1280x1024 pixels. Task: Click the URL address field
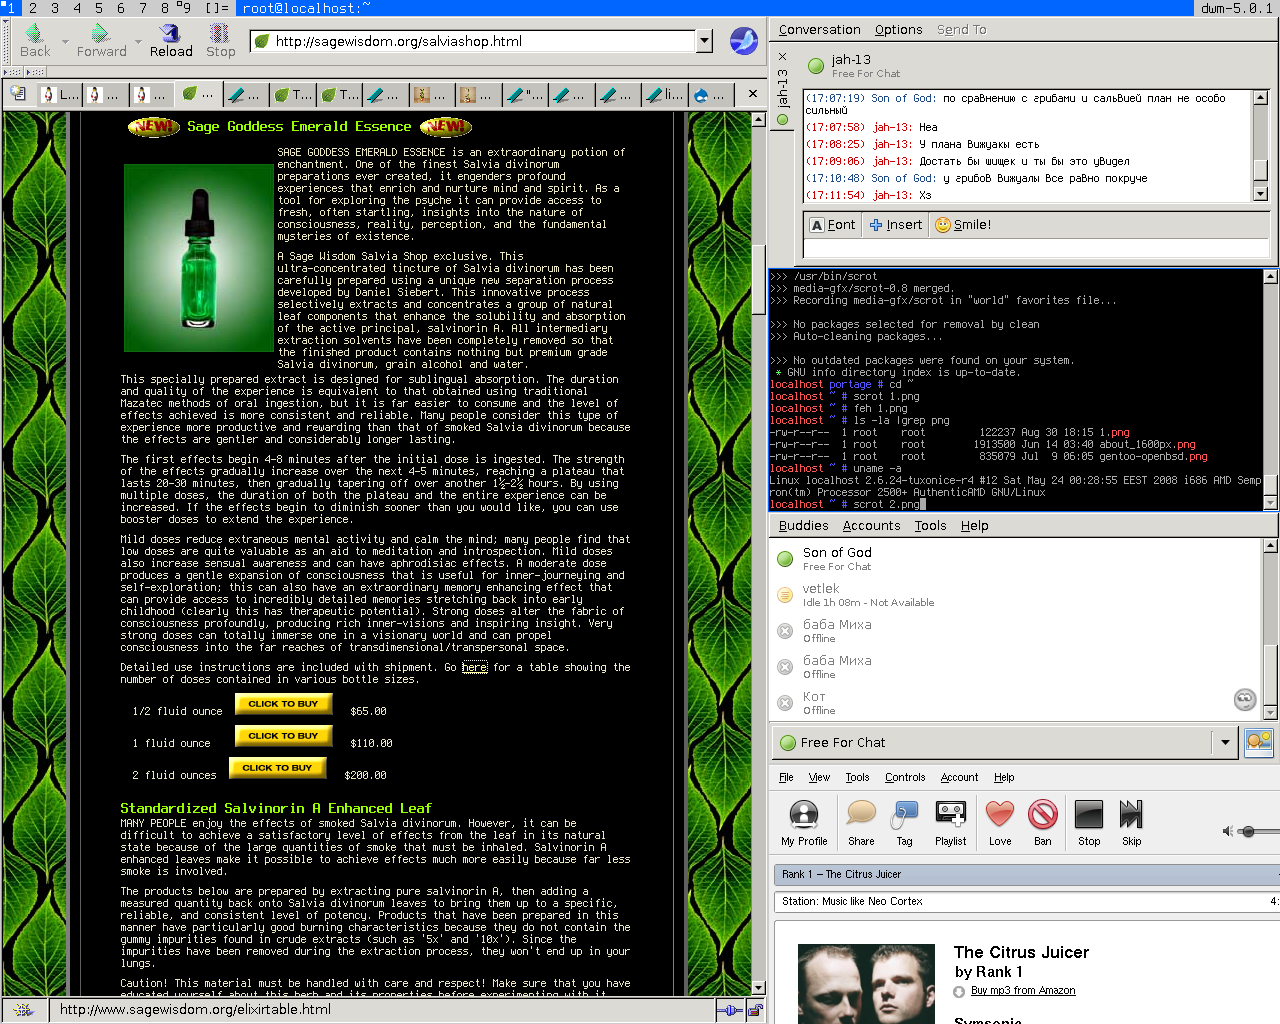[x=473, y=41]
